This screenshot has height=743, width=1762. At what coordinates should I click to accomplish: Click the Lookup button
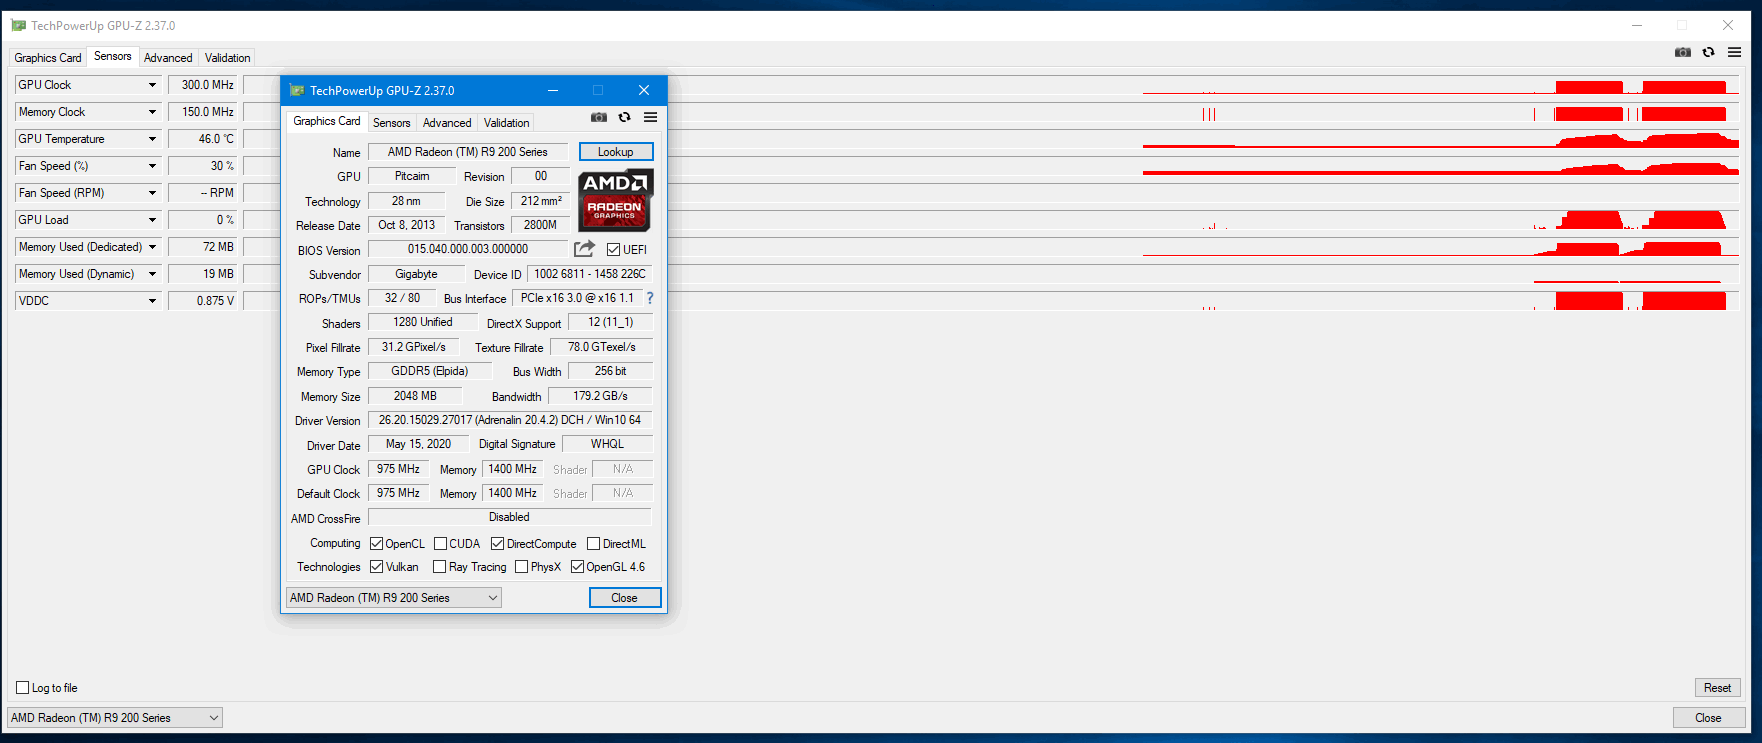pos(616,152)
